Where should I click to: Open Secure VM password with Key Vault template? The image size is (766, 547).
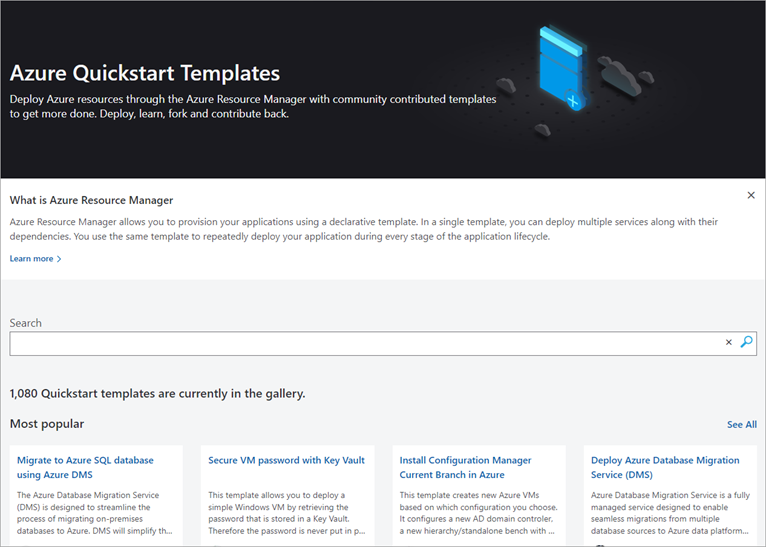click(286, 460)
